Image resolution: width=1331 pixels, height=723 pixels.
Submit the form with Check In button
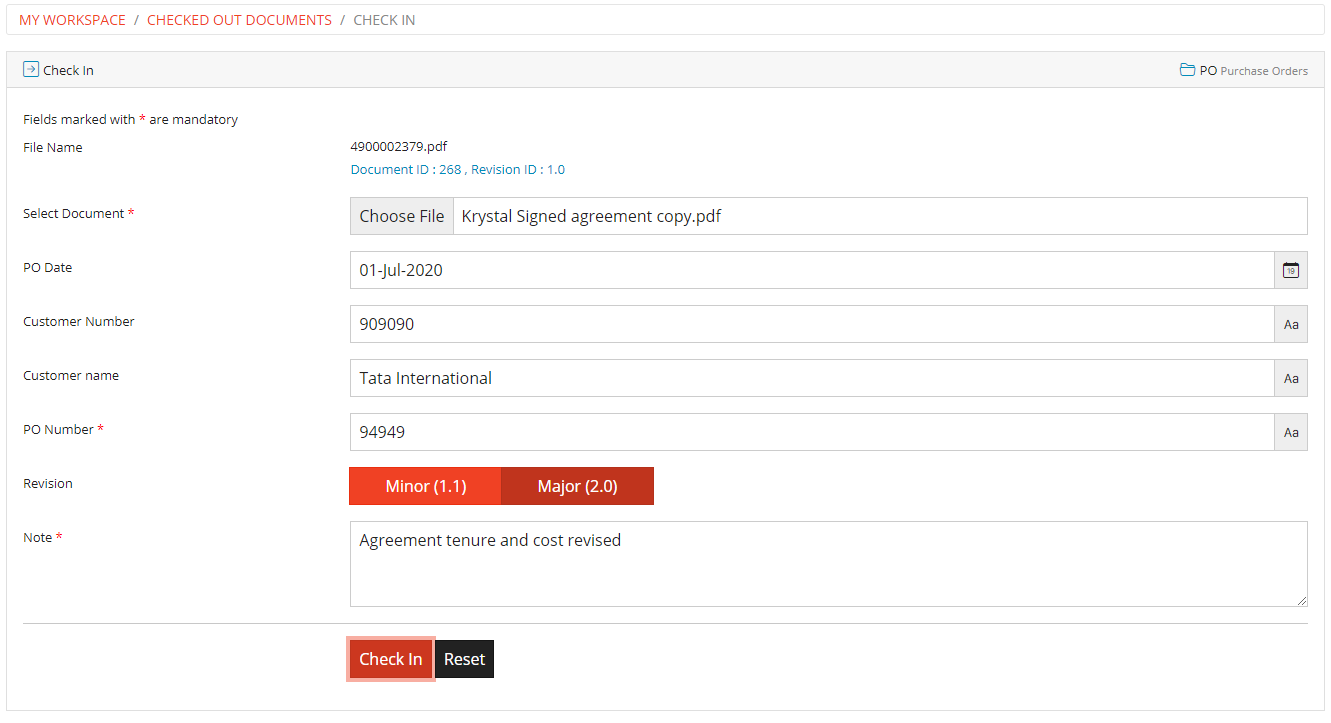[391, 659]
